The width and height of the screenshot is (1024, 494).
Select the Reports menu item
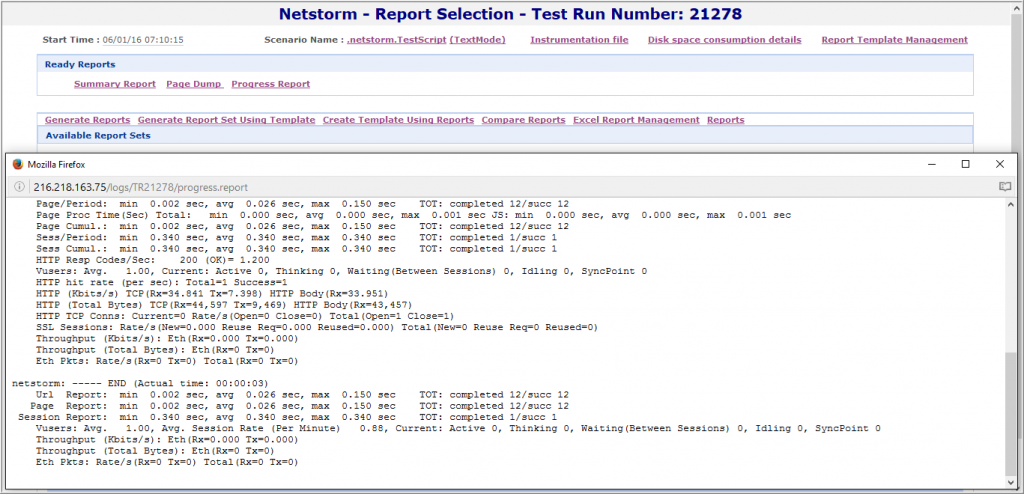(726, 120)
